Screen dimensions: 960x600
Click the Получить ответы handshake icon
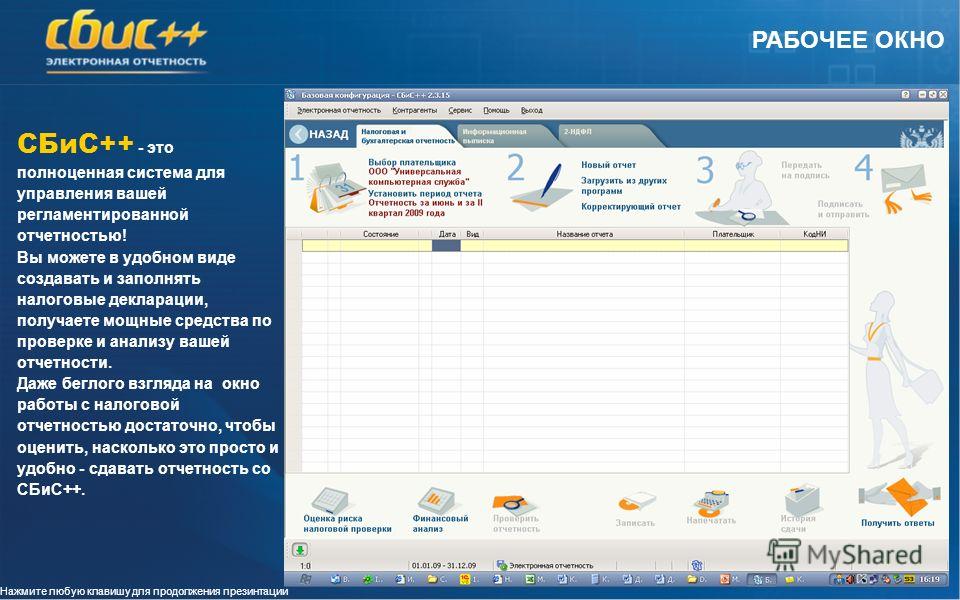click(899, 495)
